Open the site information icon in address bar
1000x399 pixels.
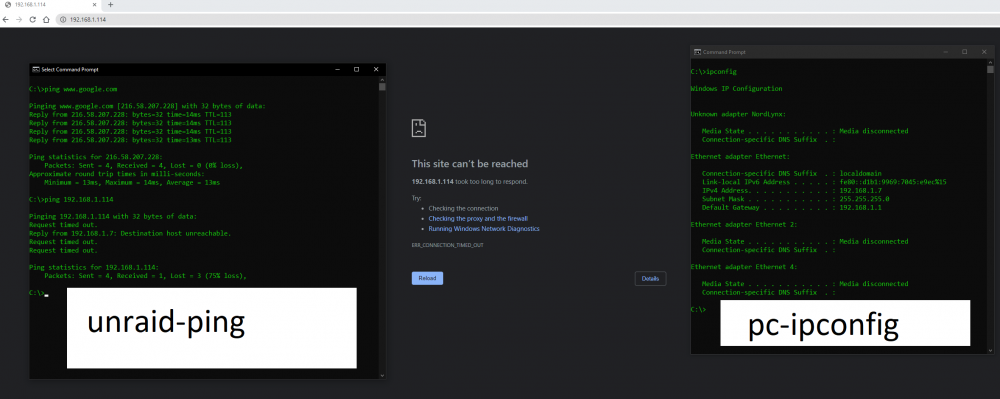pyautogui.click(x=63, y=20)
